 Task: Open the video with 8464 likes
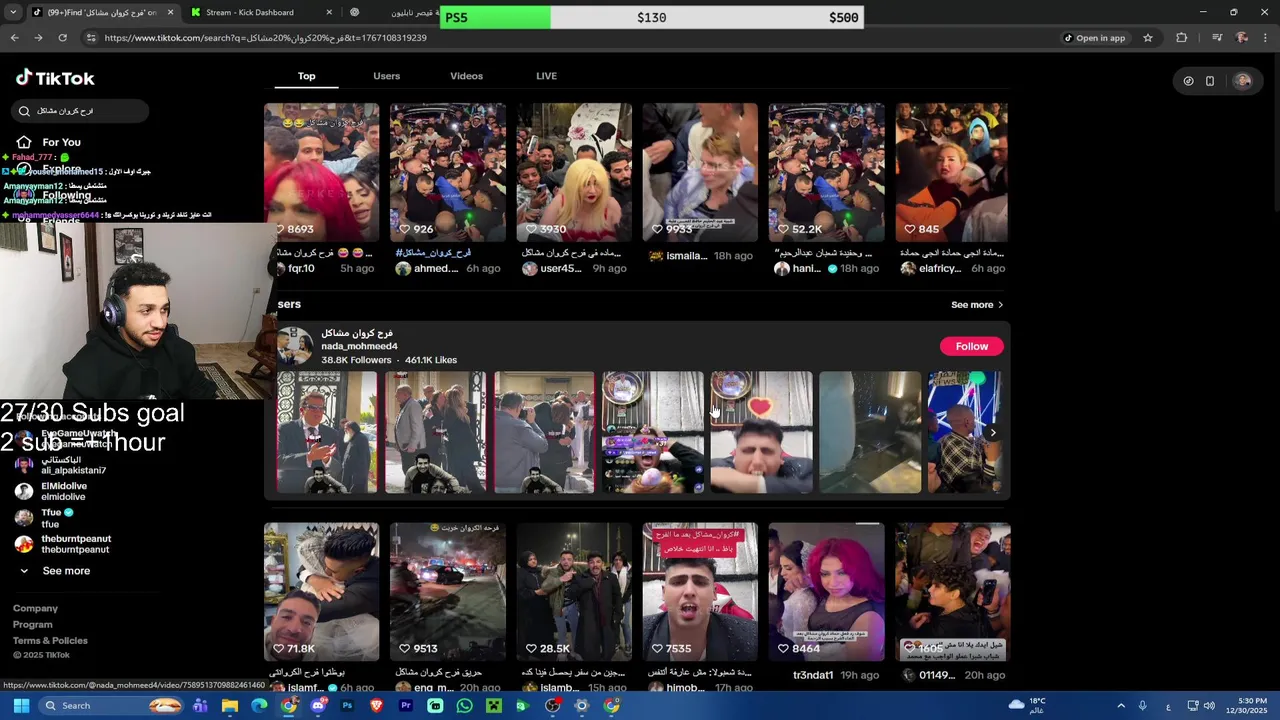click(826, 592)
